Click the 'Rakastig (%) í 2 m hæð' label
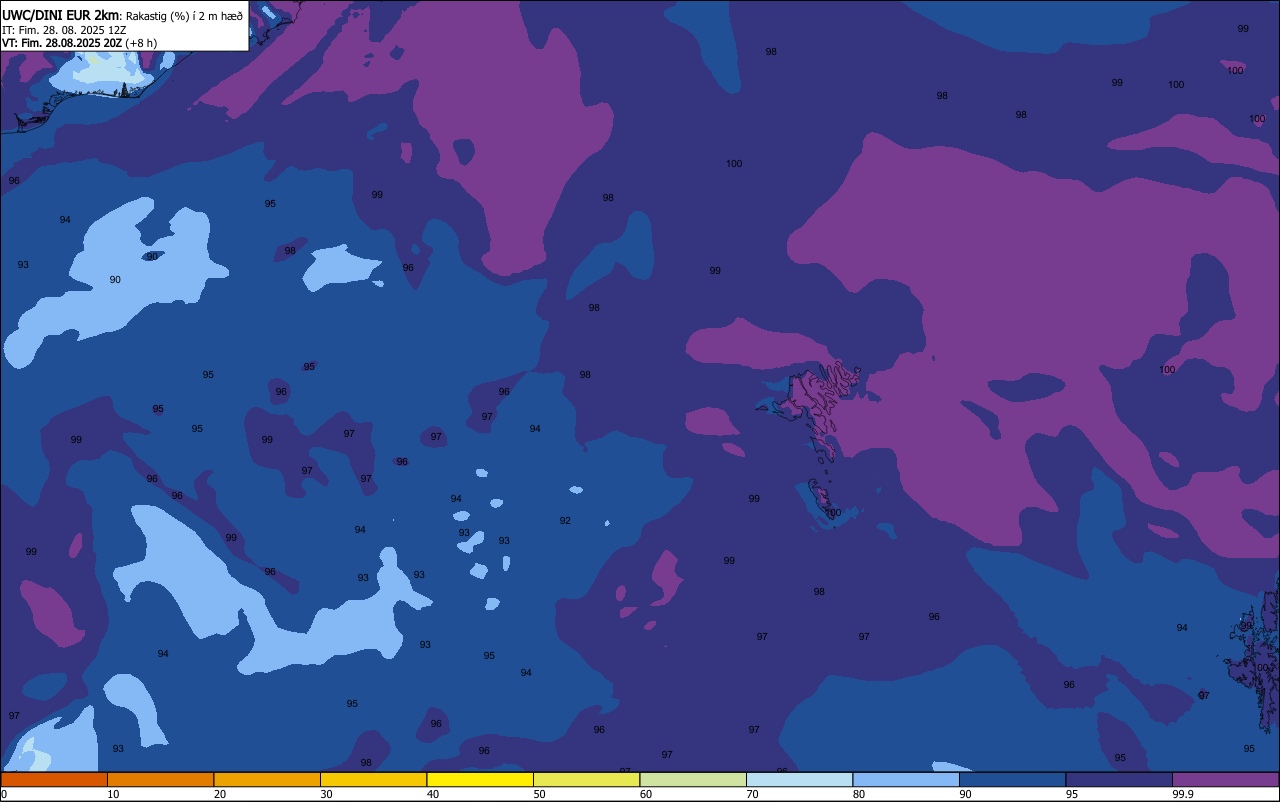This screenshot has height=802, width=1280. tap(184, 16)
